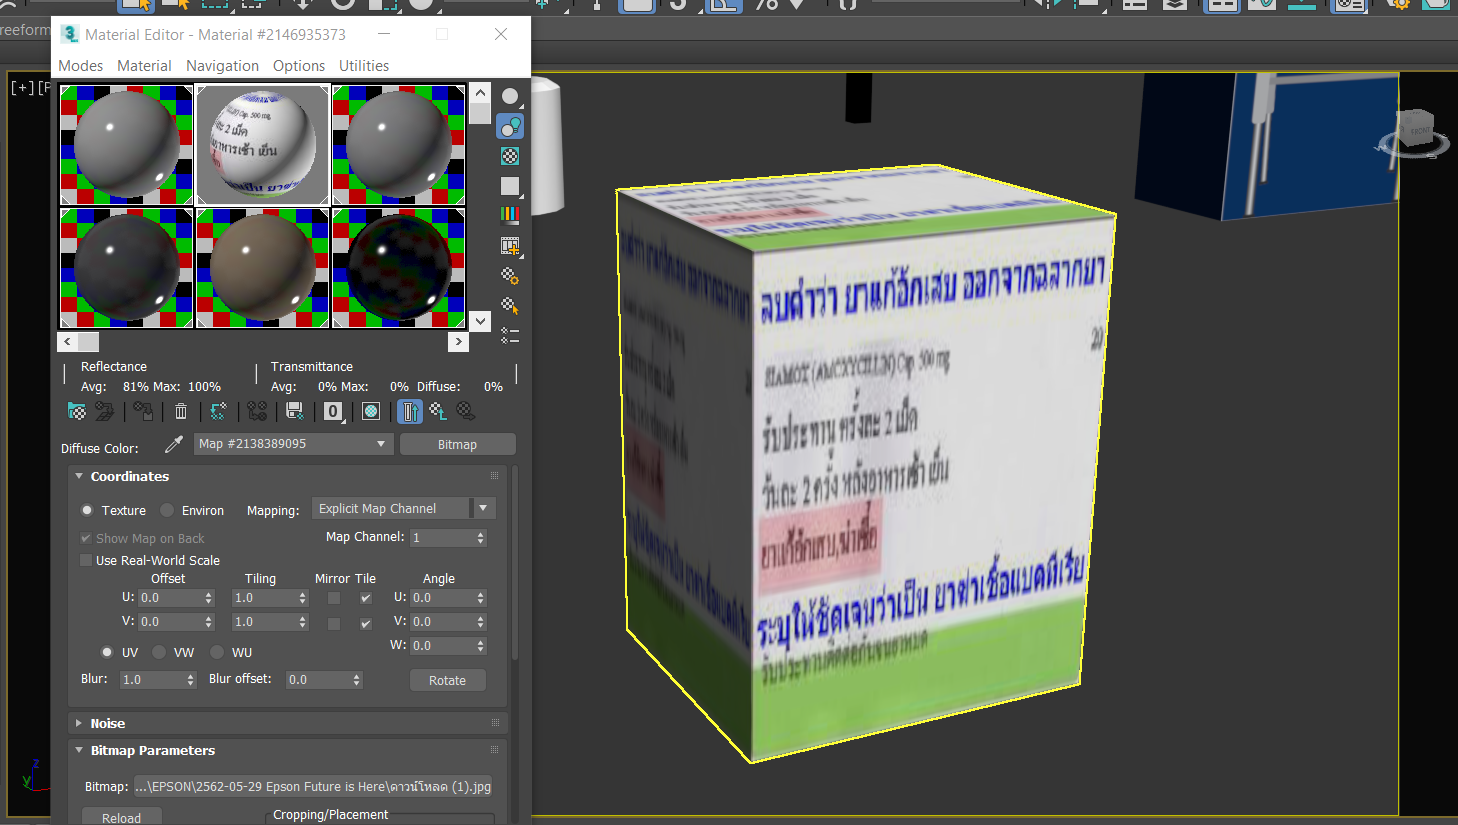This screenshot has width=1458, height=825.
Task: Click the Video Color Check icon
Action: click(x=510, y=214)
